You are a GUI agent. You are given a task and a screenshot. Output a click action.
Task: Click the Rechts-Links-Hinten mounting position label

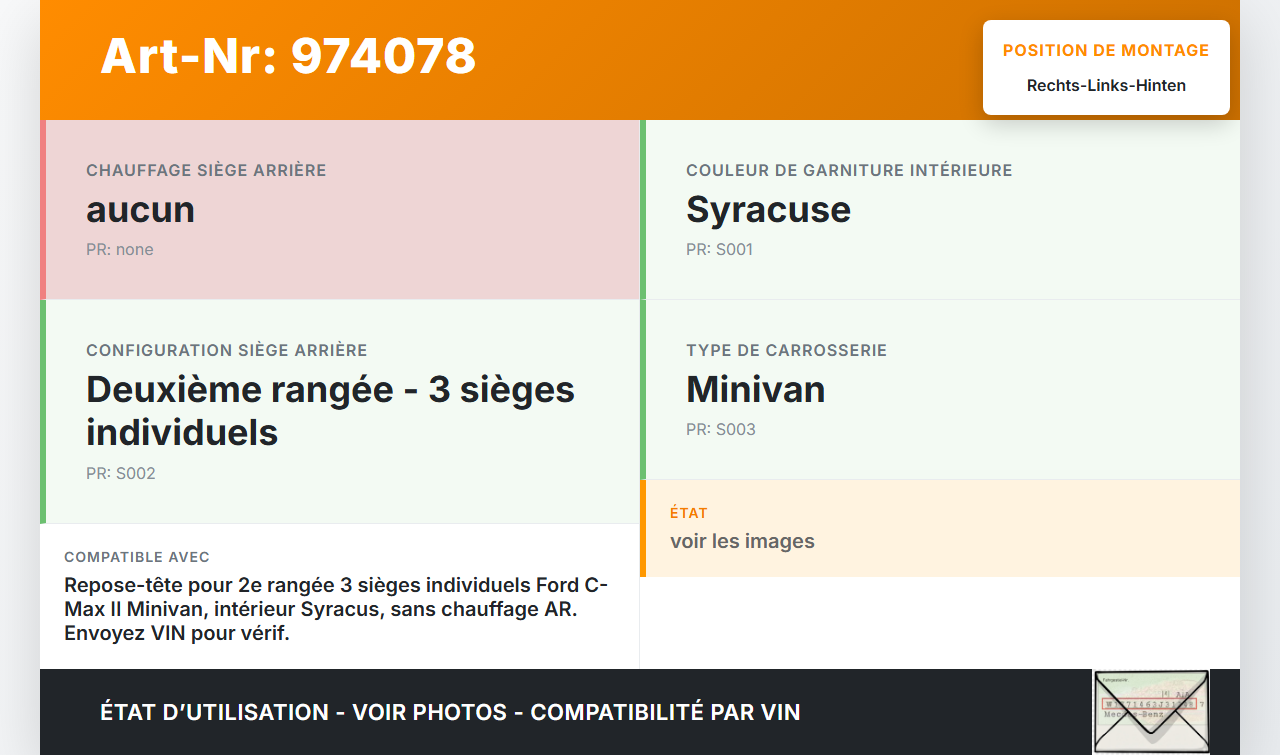1105,85
